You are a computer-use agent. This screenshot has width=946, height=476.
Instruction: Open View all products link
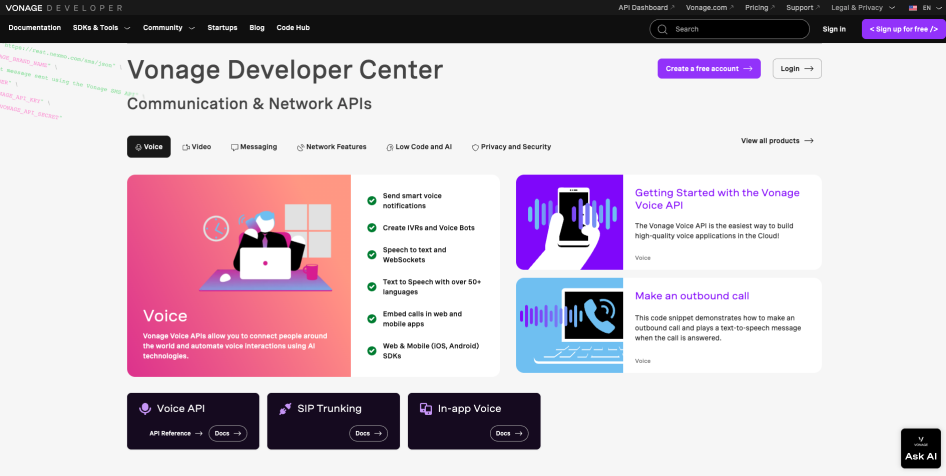point(777,141)
